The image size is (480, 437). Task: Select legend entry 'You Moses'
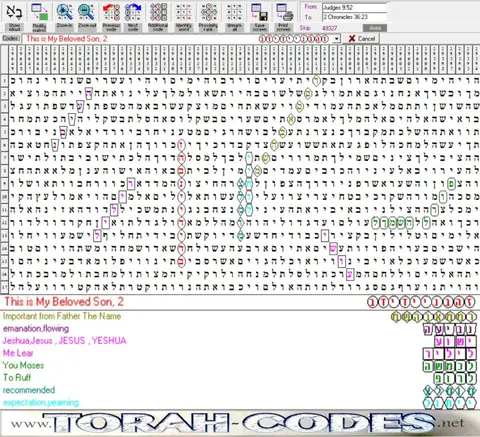point(23,365)
